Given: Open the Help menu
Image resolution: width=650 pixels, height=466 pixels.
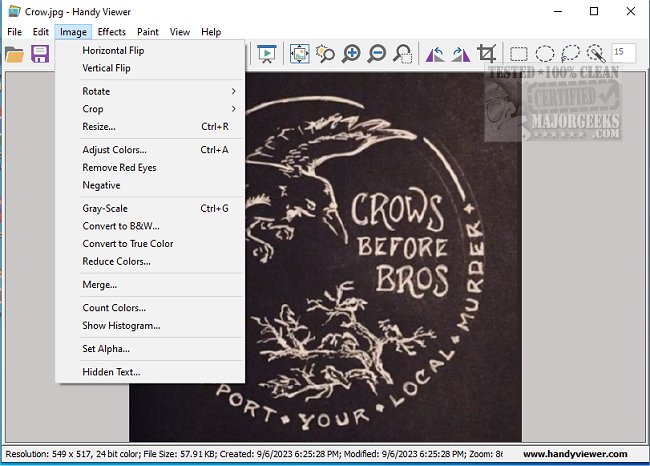Looking at the screenshot, I should (x=211, y=32).
